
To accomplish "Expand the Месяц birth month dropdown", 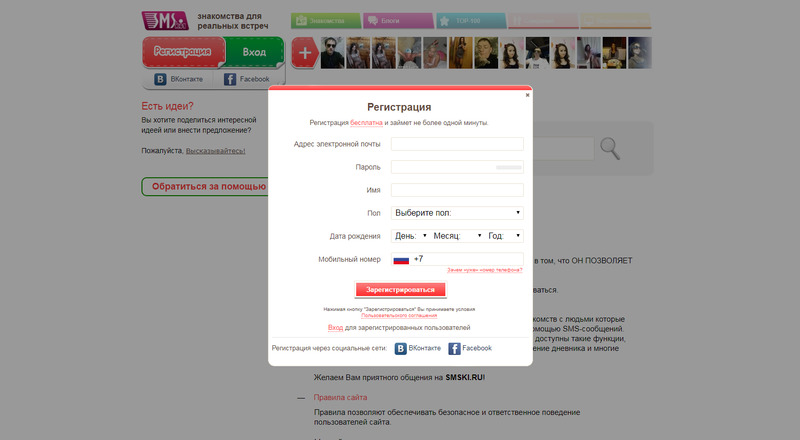I will (x=457, y=236).
